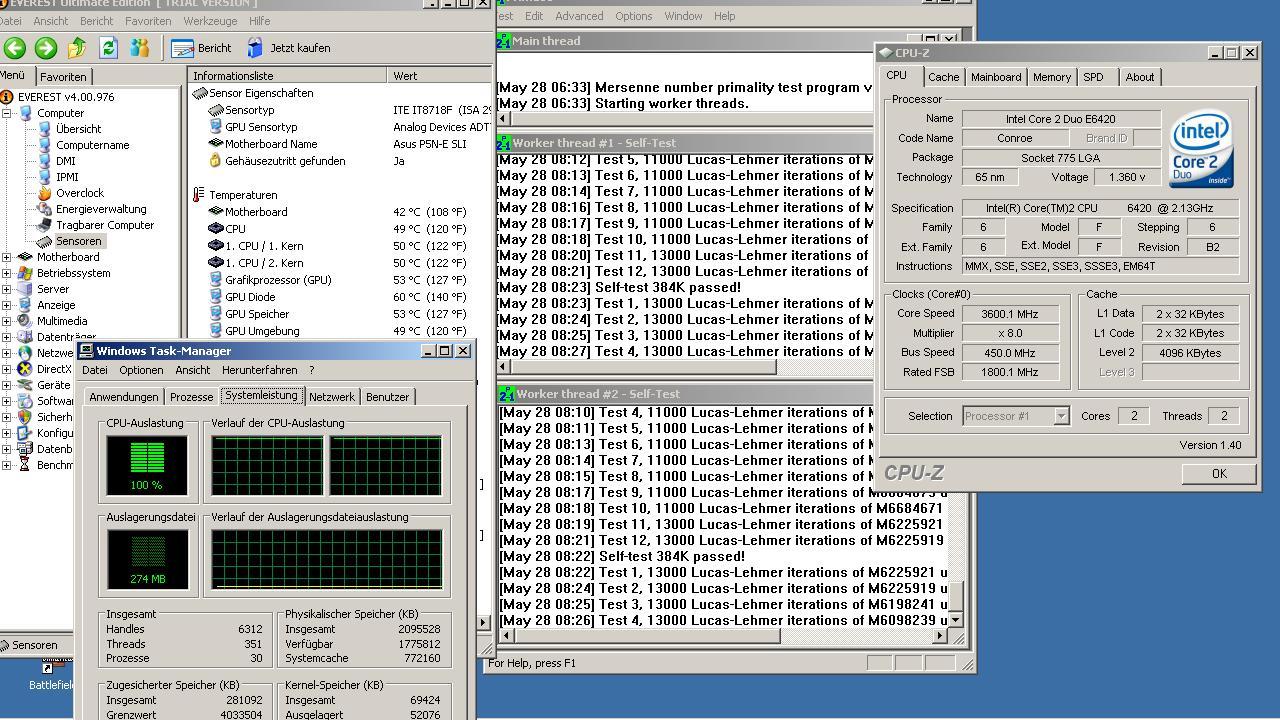
Task: Open the Memory tab in CPU-Z
Action: 1051,77
